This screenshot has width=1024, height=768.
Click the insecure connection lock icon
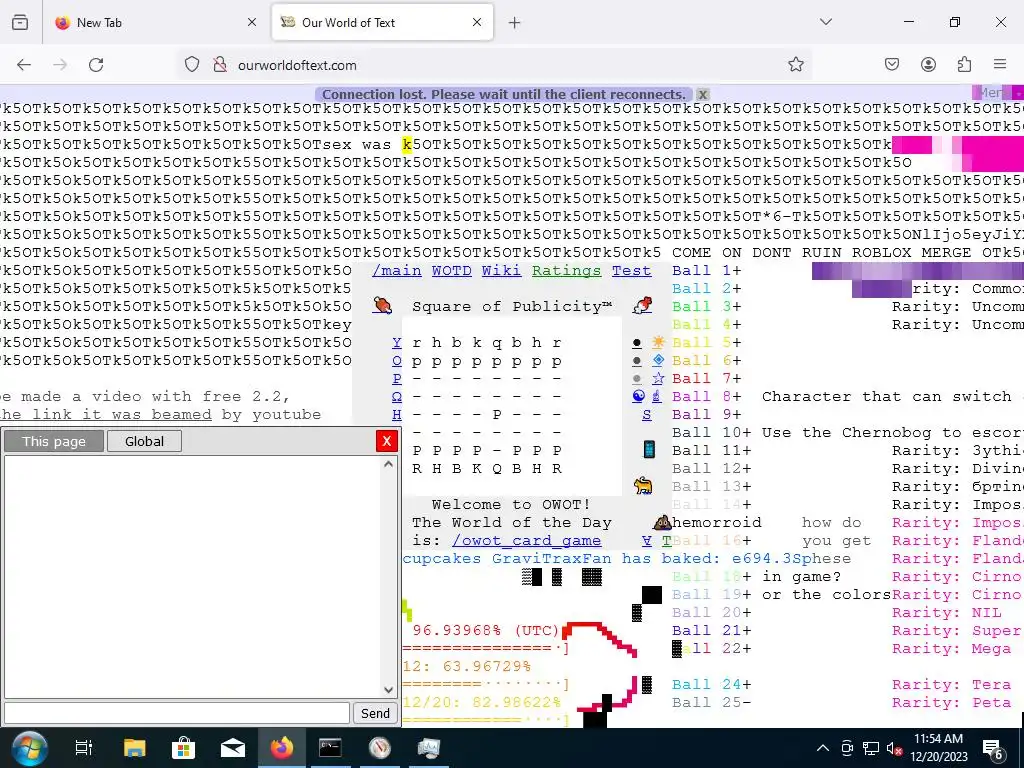[x=220, y=65]
